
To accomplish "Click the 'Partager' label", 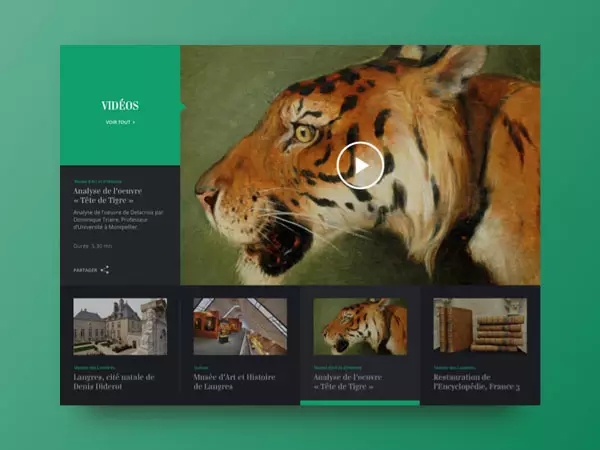I will 85,270.
